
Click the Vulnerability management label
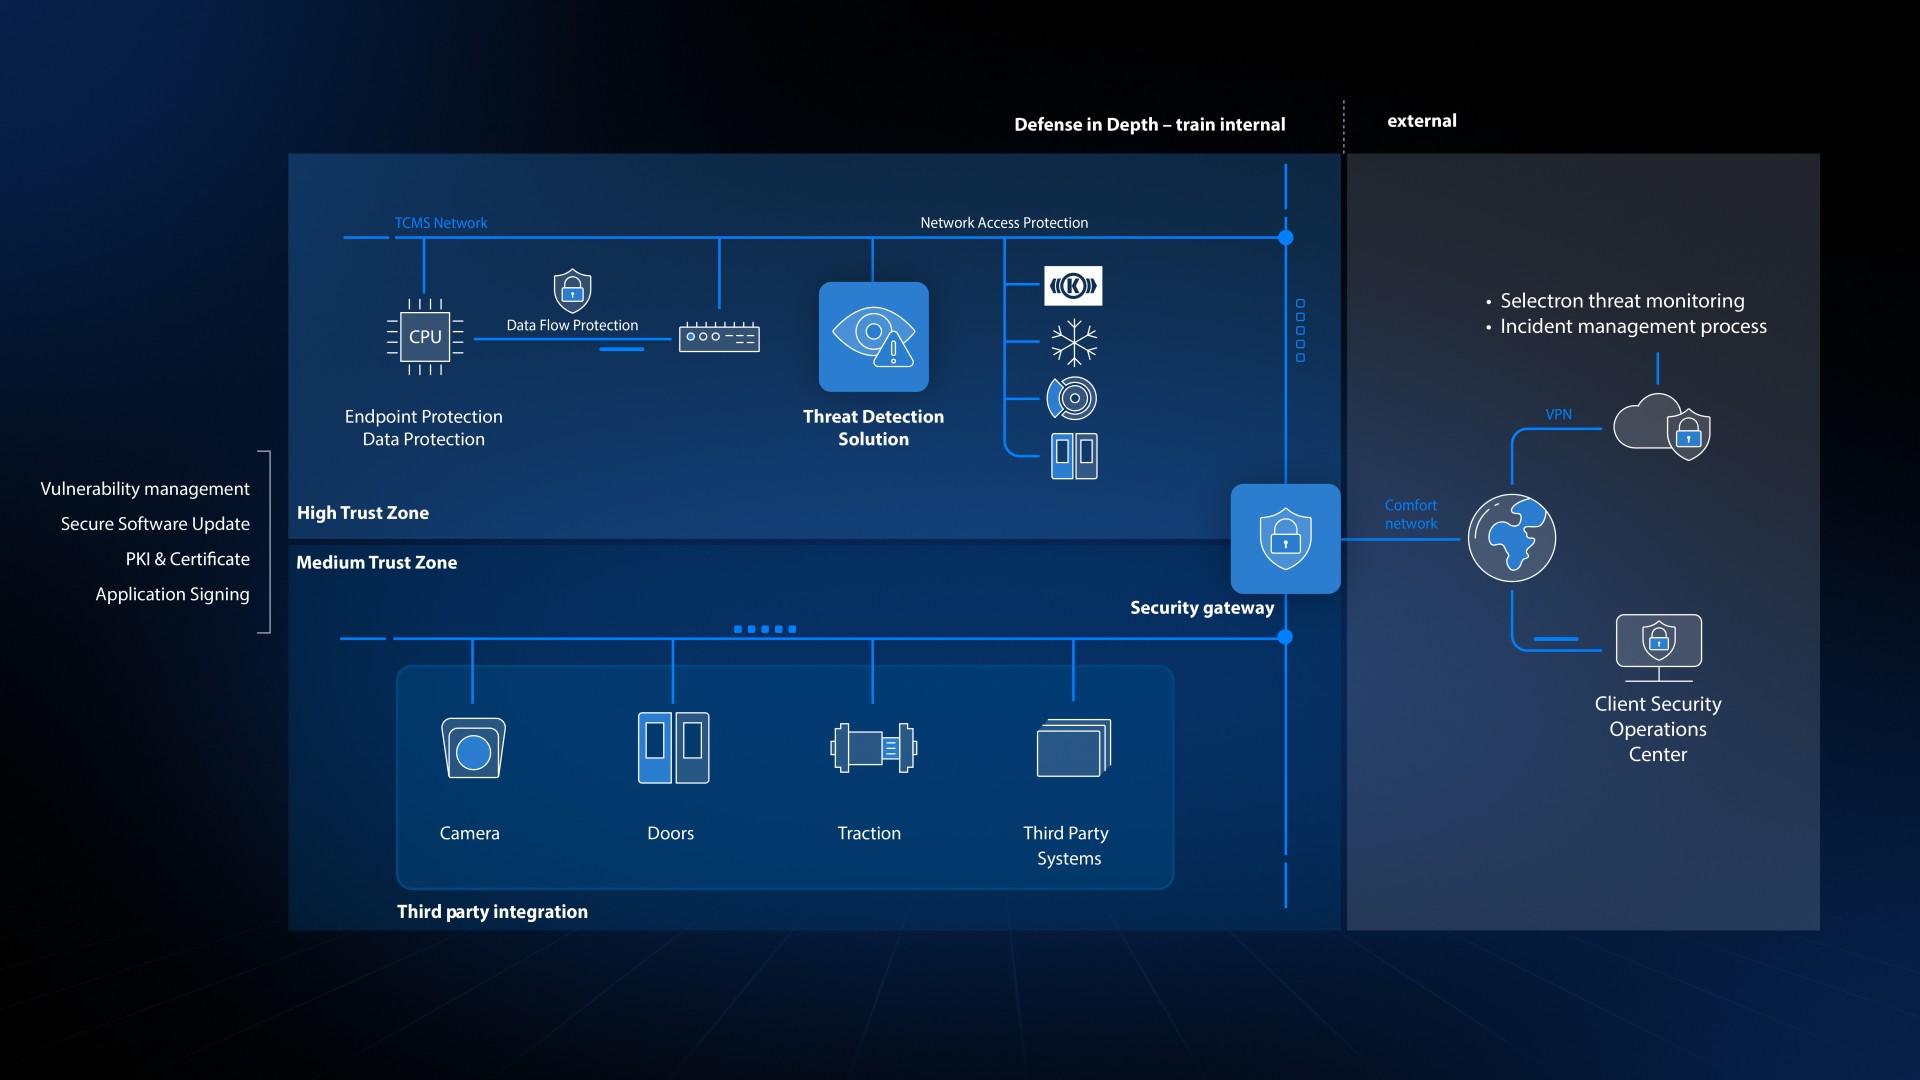145,489
